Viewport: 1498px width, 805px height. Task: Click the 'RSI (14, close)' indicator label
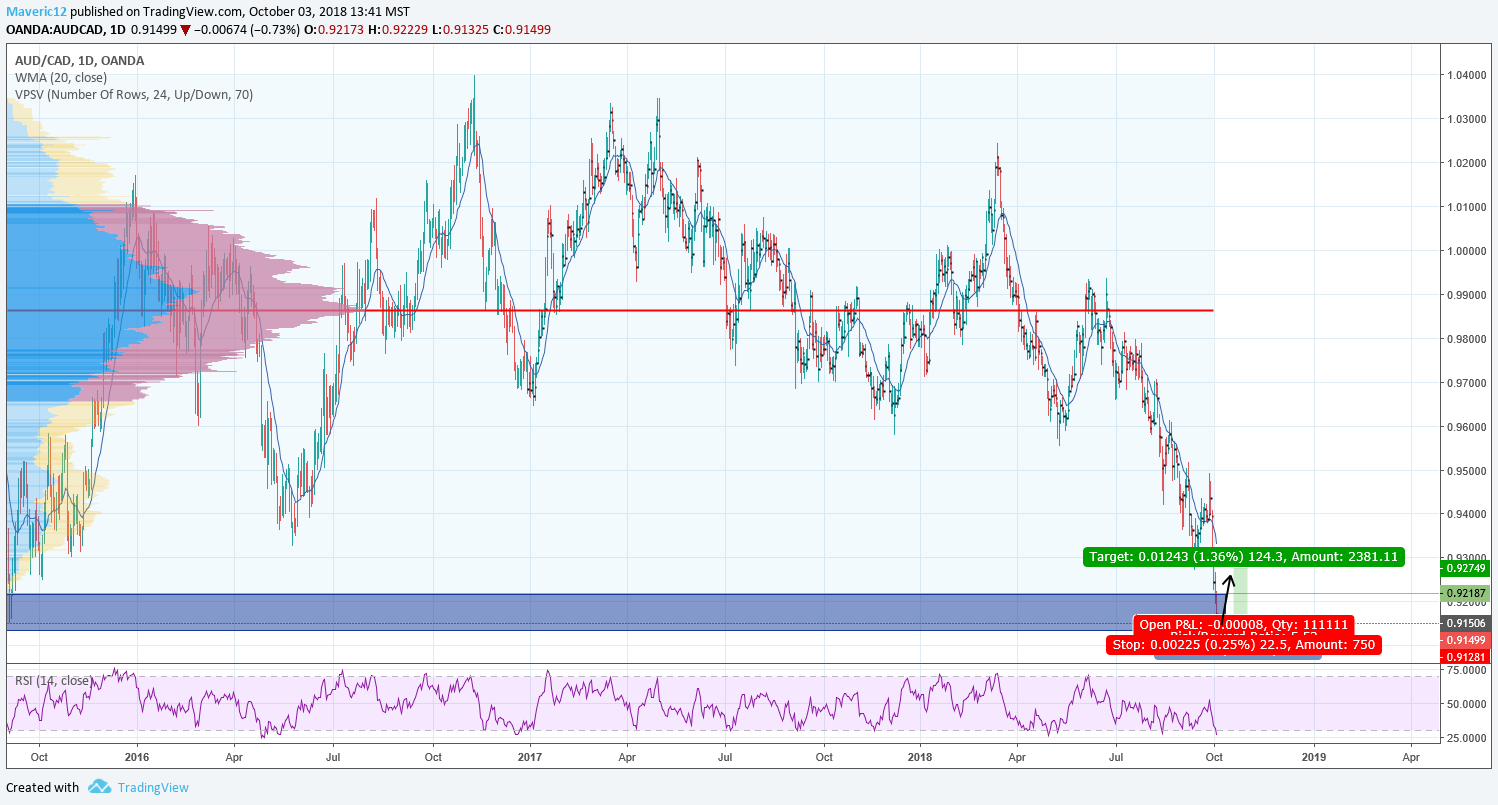click(x=54, y=681)
